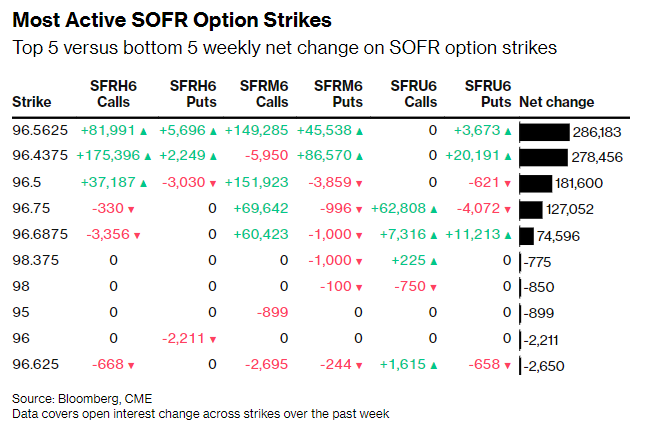
Task: Click the black bar for 127,052 net change
Action: click(531, 209)
